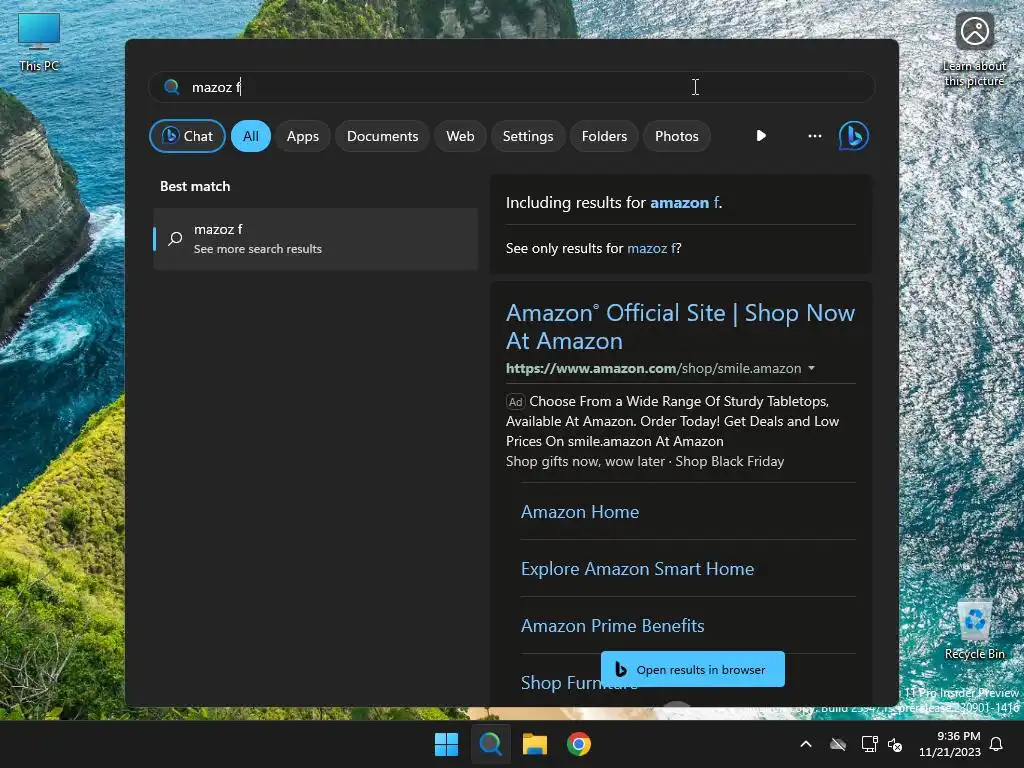Open best match result mazoz f
Image resolution: width=1024 pixels, height=768 pixels.
click(315, 238)
